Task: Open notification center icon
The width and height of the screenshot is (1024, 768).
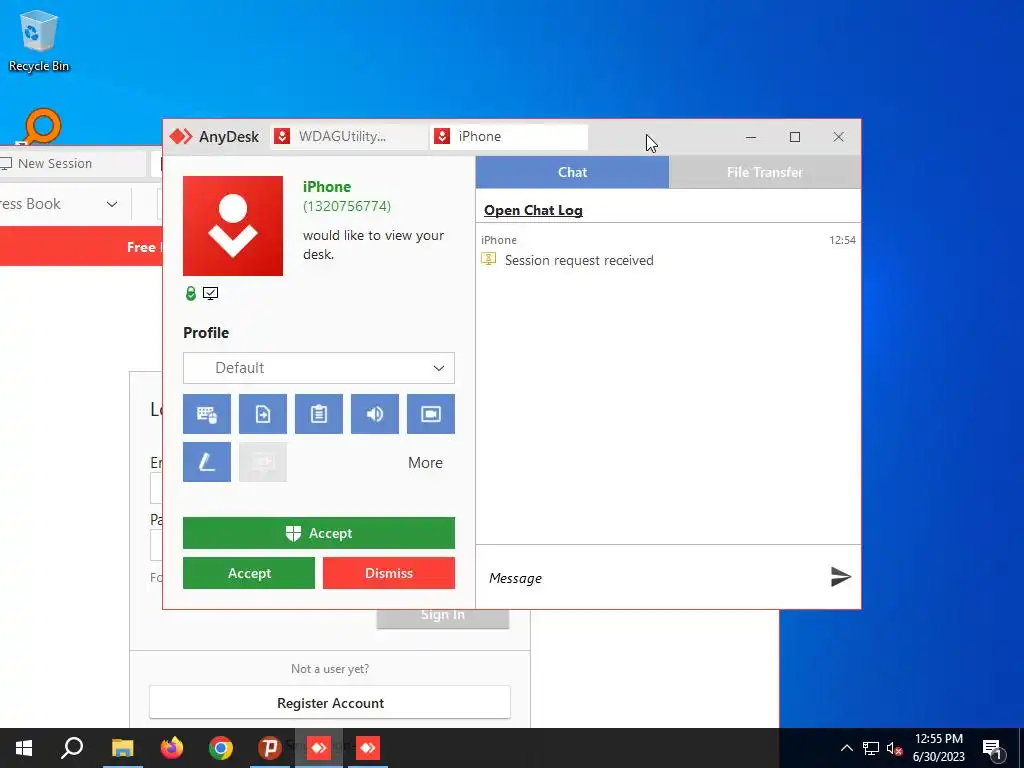Action: [x=993, y=749]
